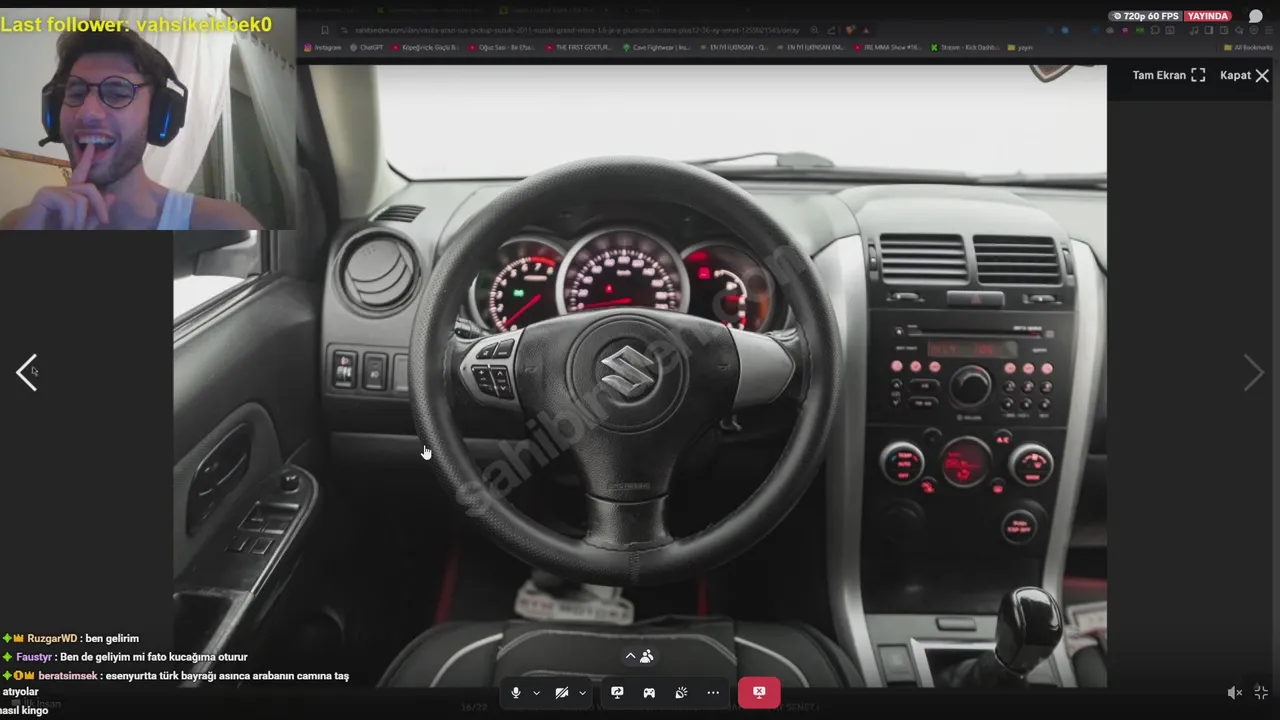Go to the next photo arrow

pyautogui.click(x=1253, y=372)
